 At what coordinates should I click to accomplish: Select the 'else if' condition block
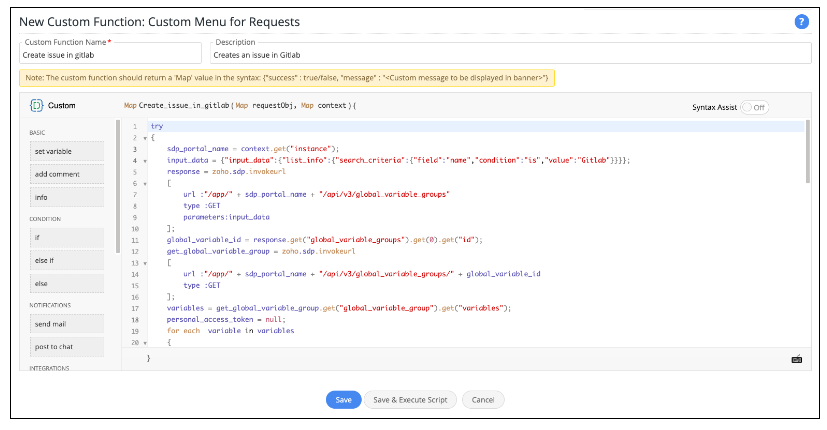point(67,261)
